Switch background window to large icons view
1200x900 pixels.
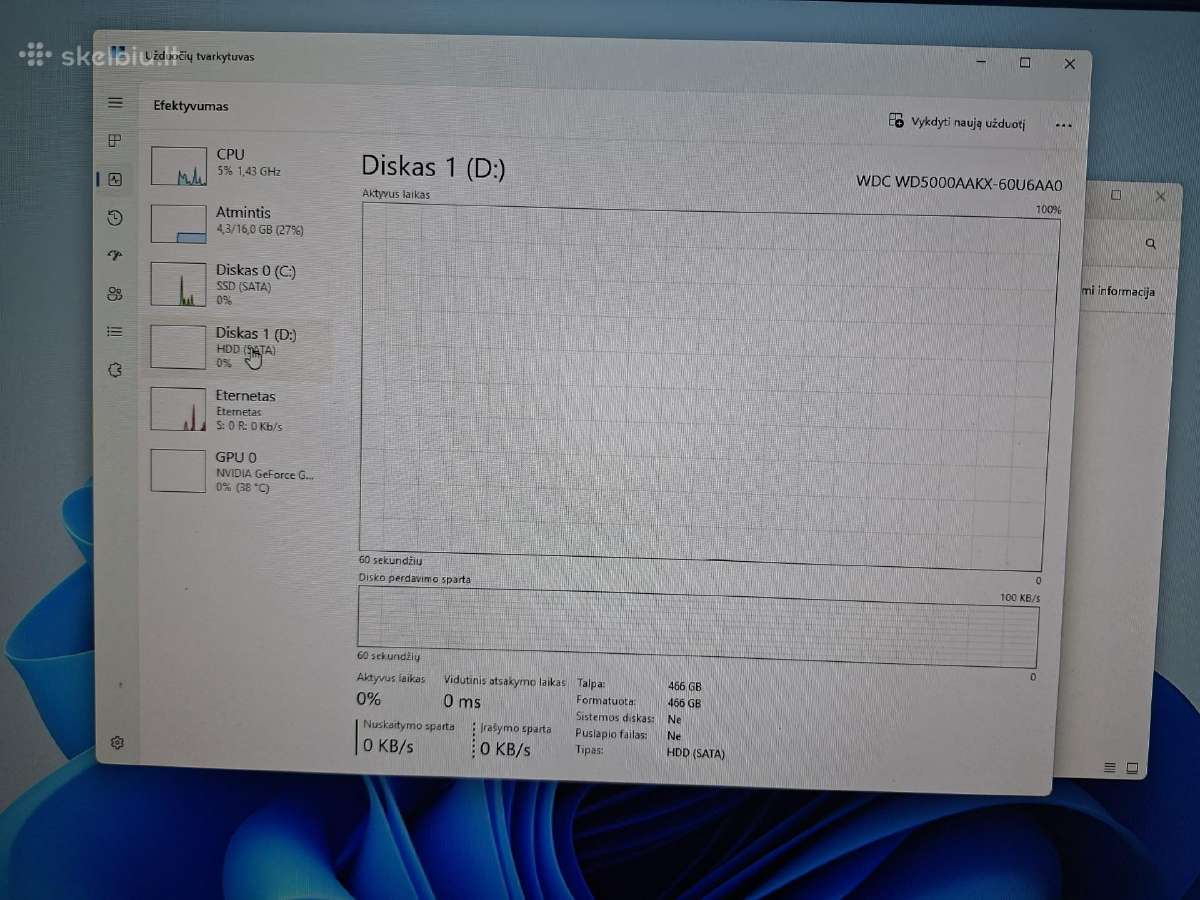point(1132,768)
